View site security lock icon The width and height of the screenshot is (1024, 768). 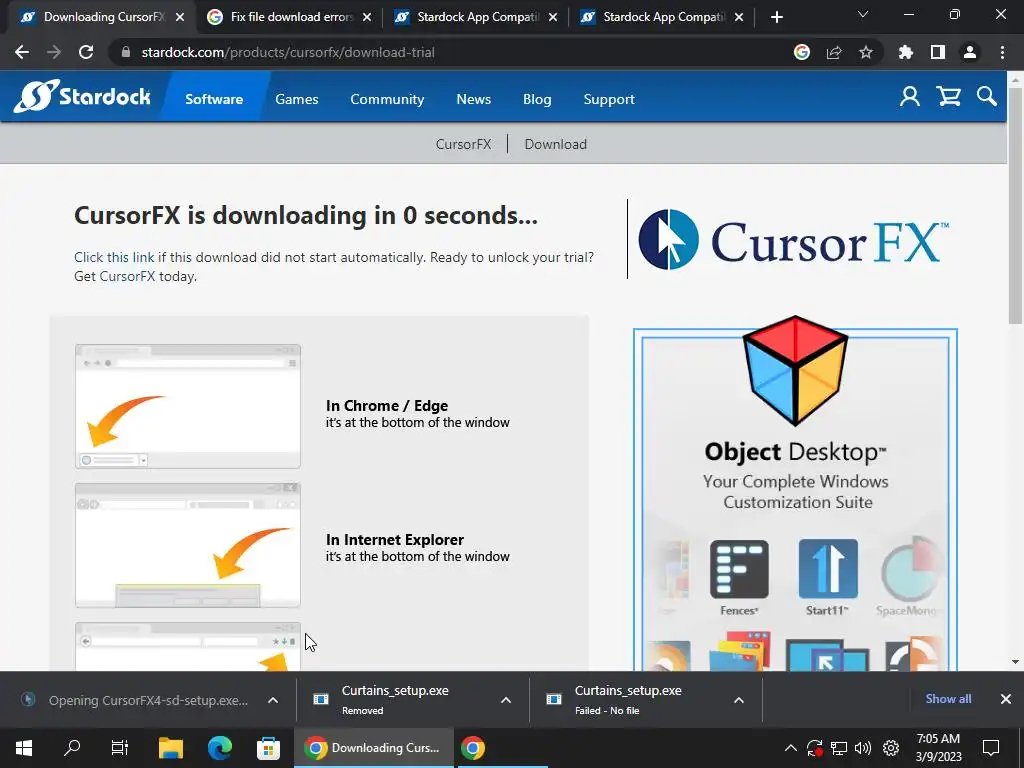click(126, 52)
